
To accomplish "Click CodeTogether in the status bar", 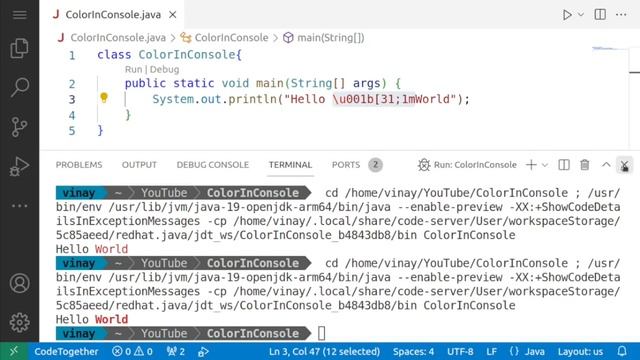I will [66, 351].
